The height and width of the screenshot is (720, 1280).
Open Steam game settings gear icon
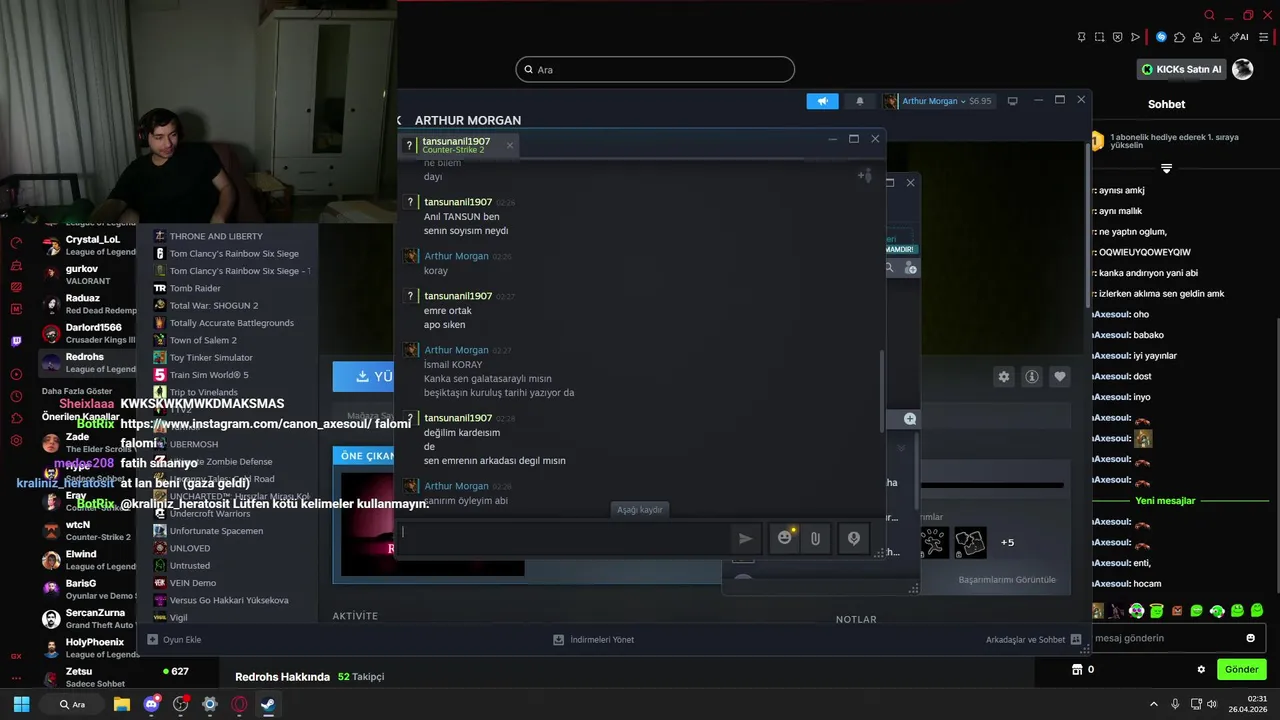pos(1003,377)
